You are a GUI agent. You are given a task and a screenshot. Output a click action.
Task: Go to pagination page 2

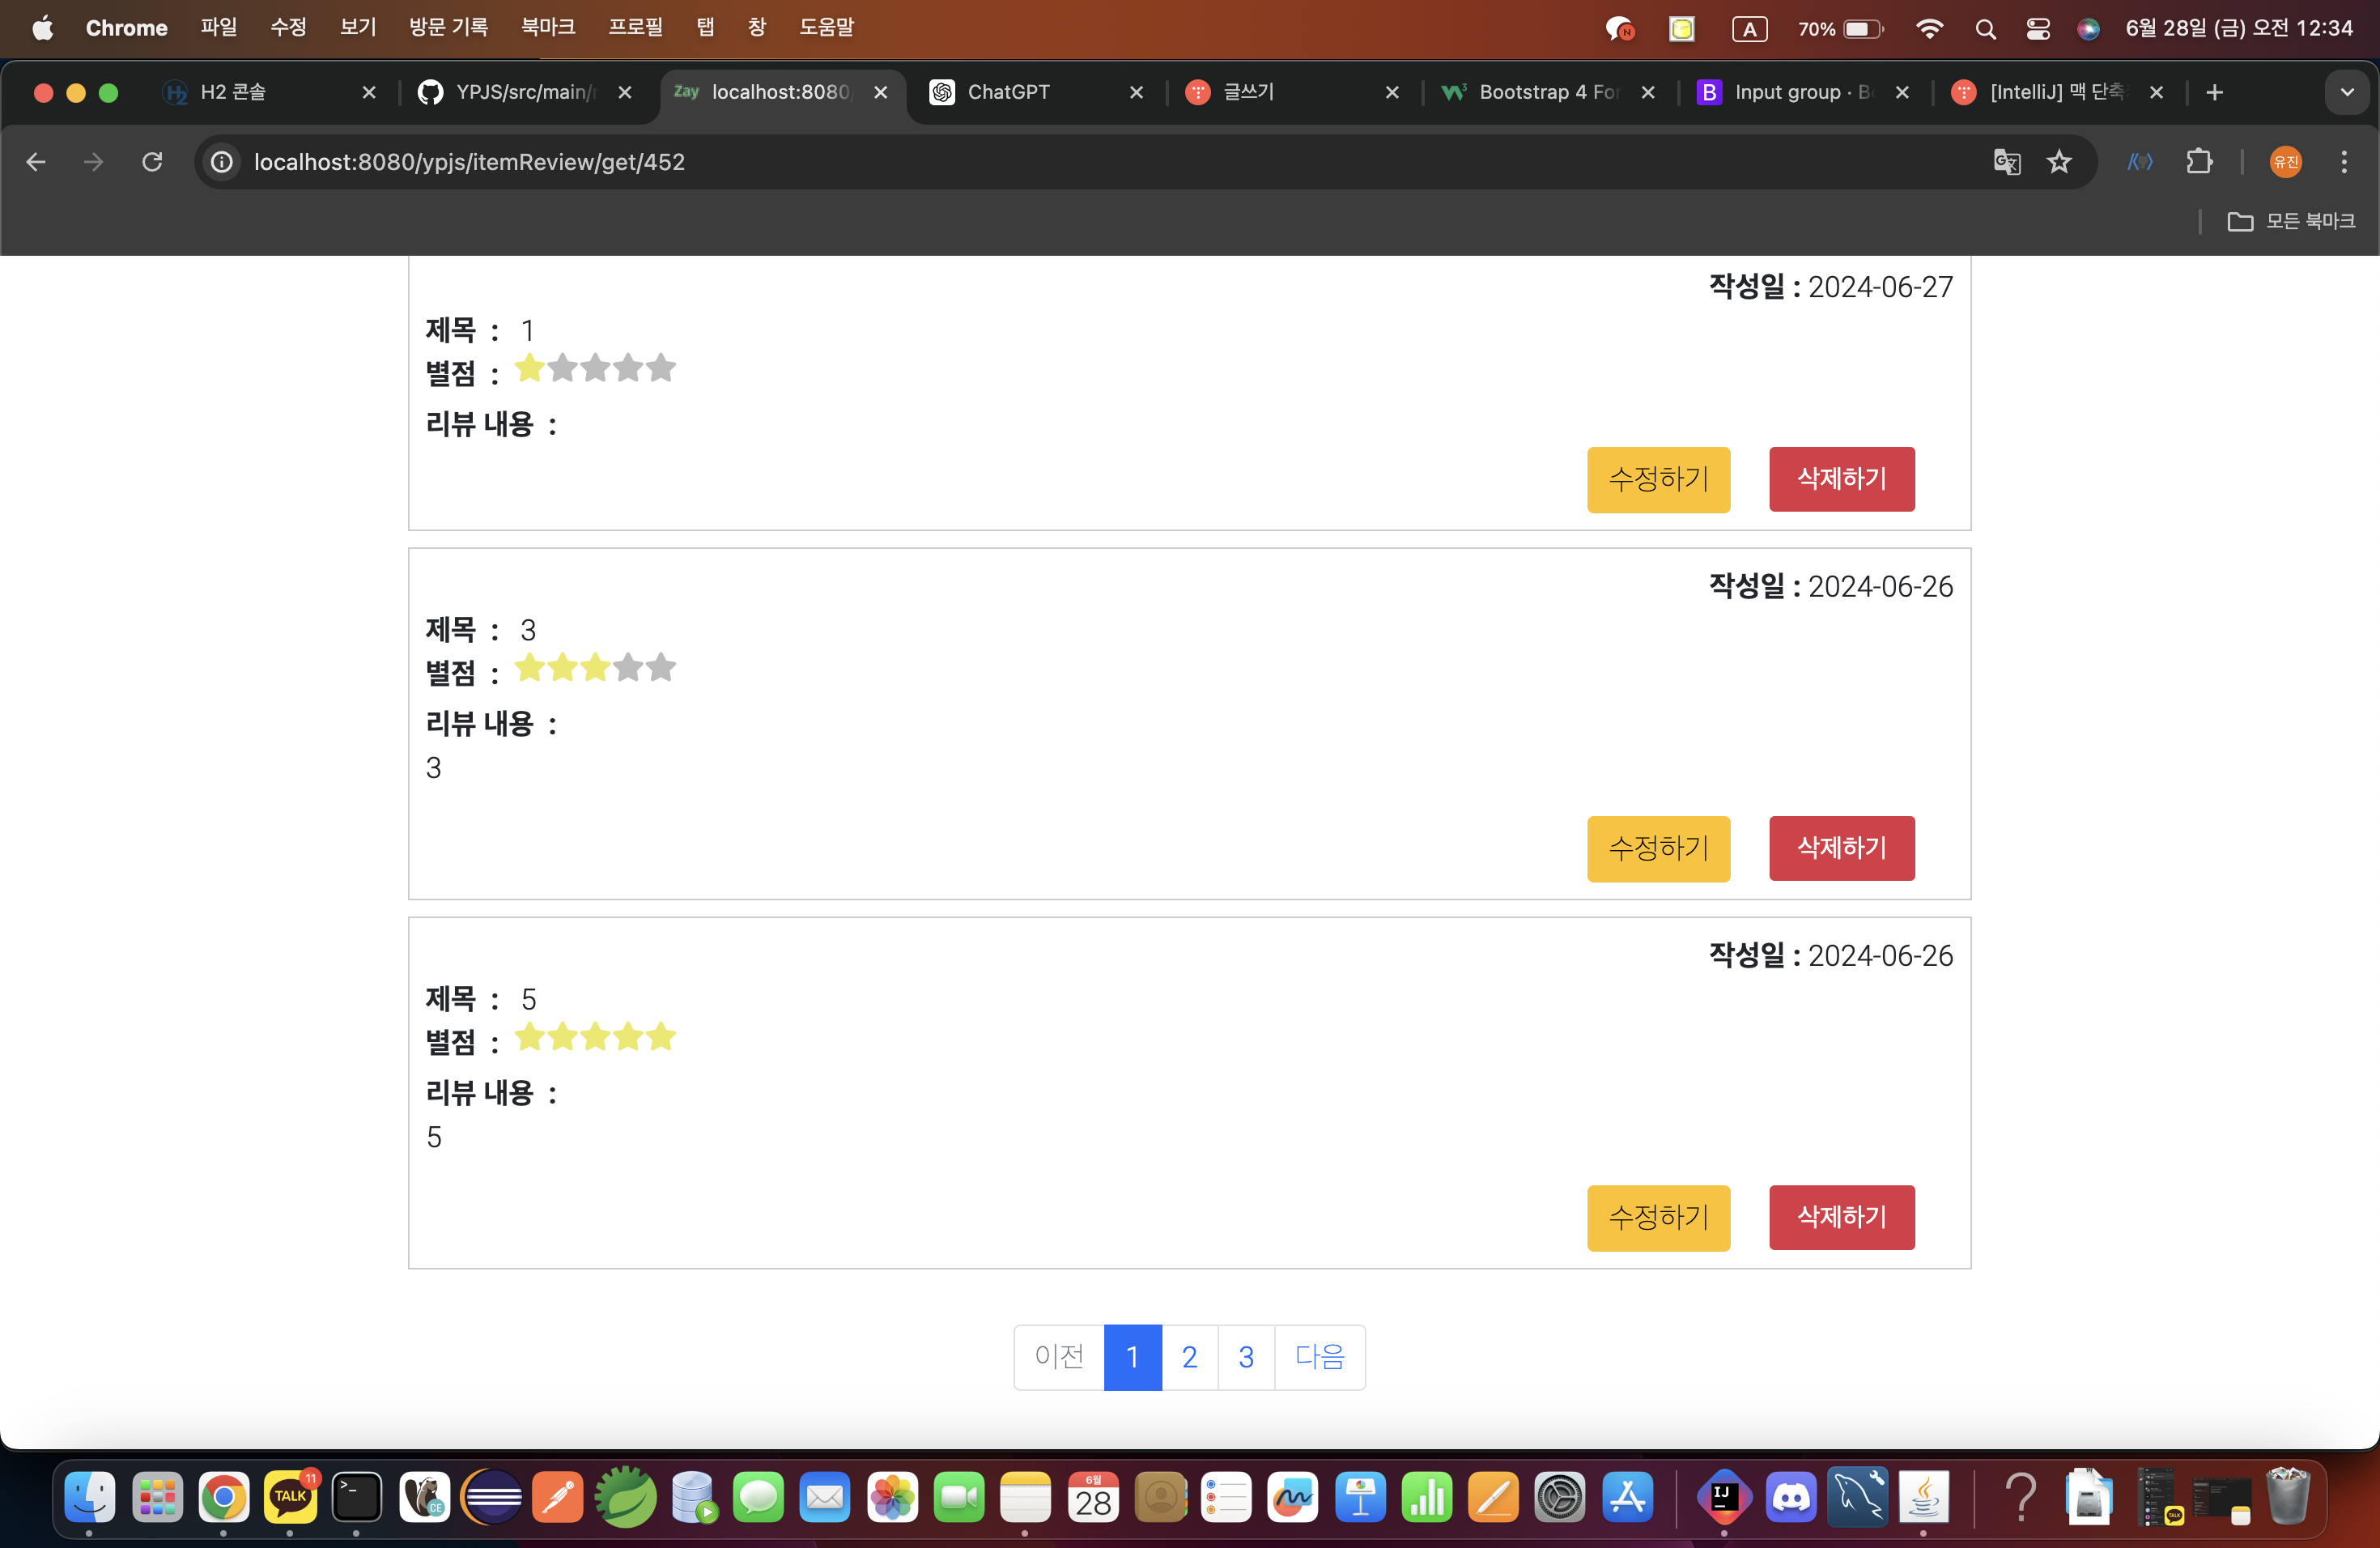[x=1189, y=1357]
